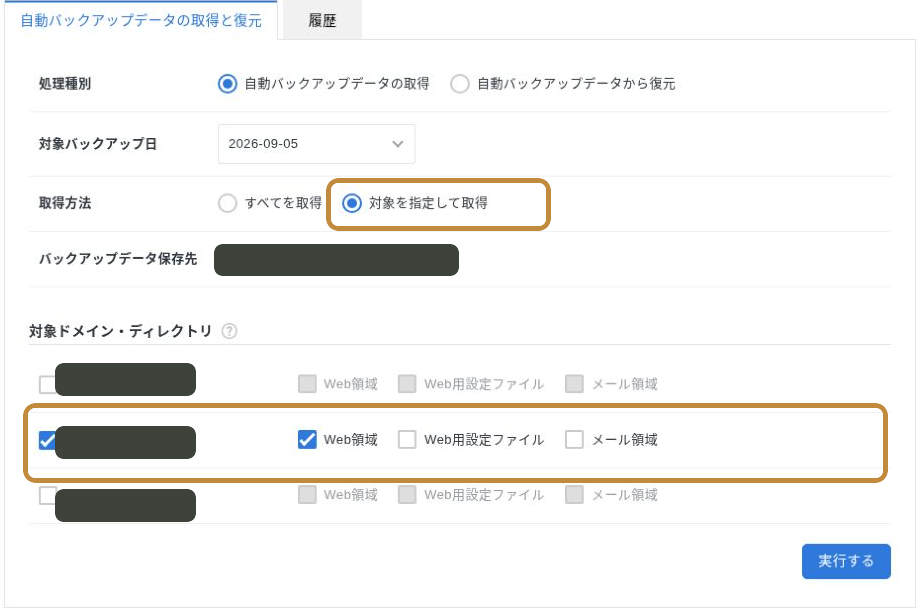Click the 対象バックアップ日 label
This screenshot has height=610, width=920.
pos(98,144)
